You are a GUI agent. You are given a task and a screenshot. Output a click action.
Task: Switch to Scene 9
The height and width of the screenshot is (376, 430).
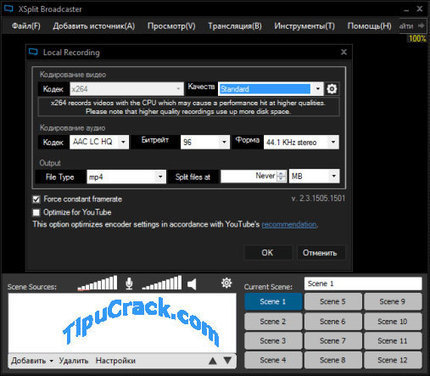393,302
